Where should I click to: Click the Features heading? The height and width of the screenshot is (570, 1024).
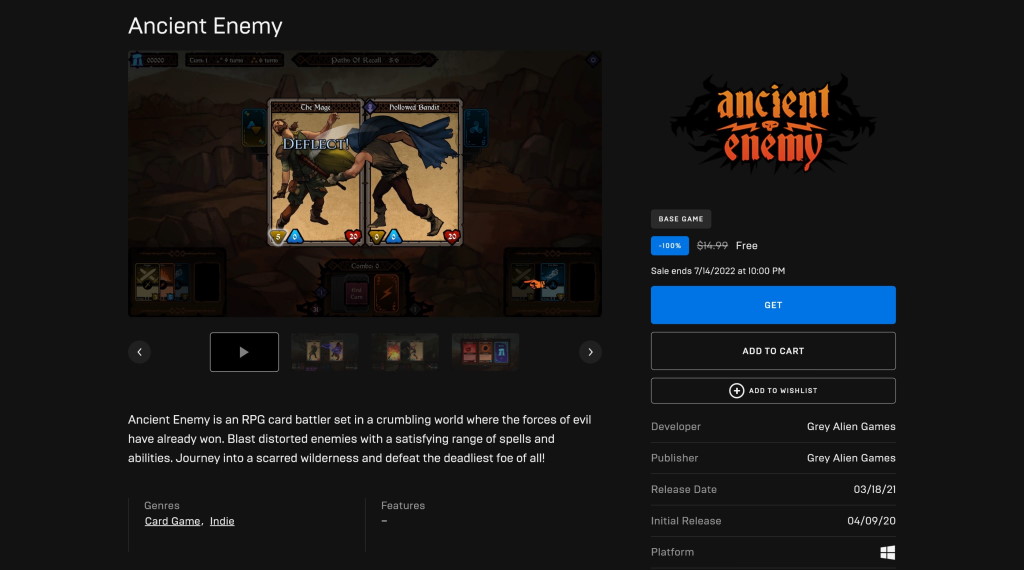tap(403, 505)
